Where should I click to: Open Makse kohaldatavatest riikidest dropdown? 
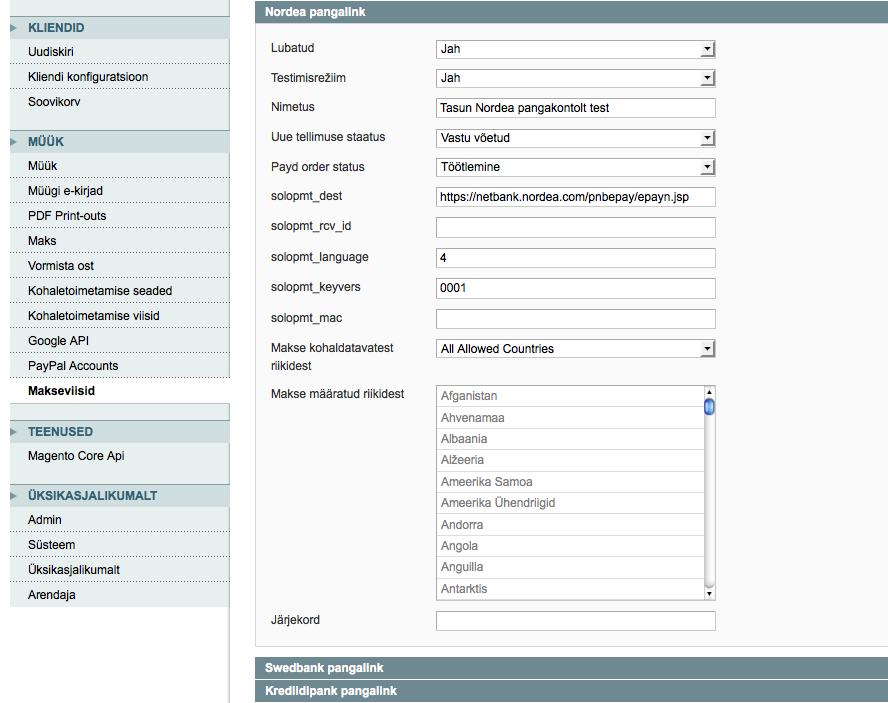coord(575,349)
